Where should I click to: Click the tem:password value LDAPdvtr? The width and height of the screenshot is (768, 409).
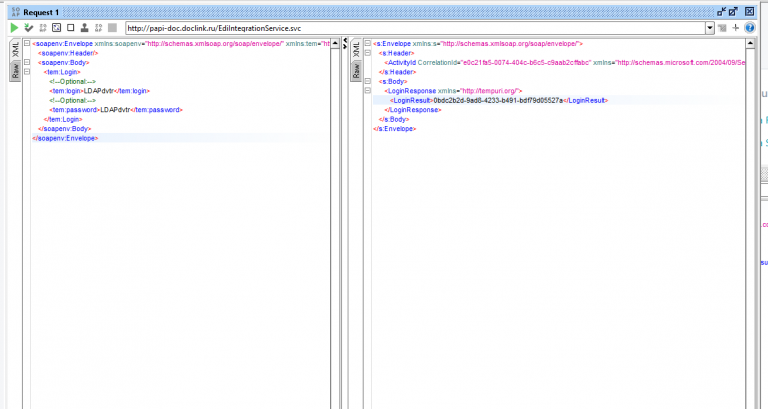pyautogui.click(x=115, y=110)
